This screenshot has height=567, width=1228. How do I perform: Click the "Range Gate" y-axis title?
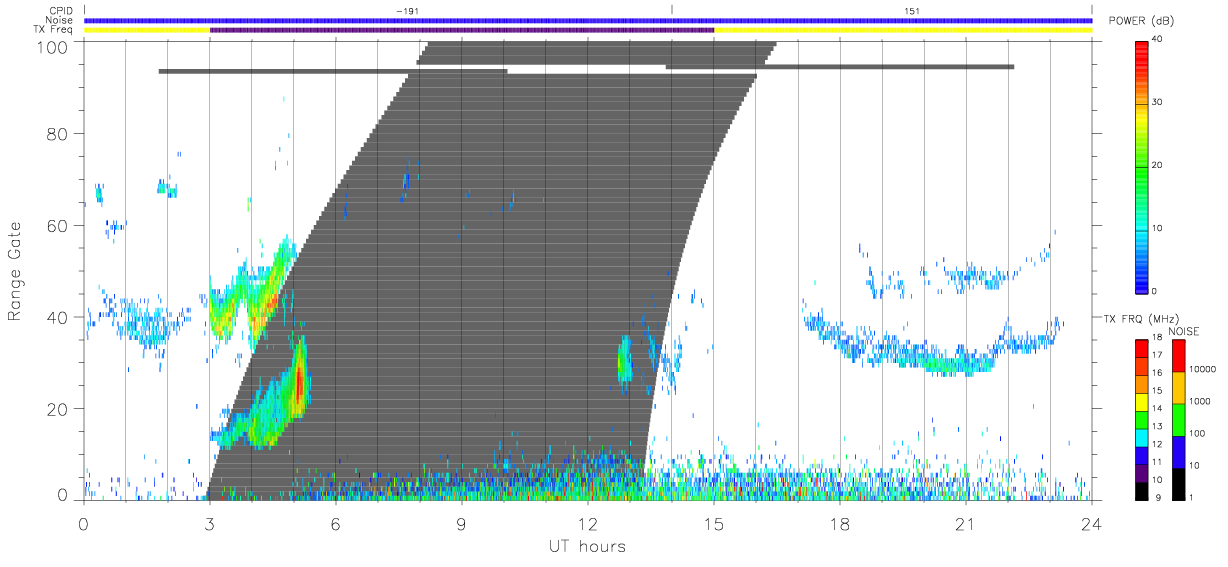(x=16, y=272)
